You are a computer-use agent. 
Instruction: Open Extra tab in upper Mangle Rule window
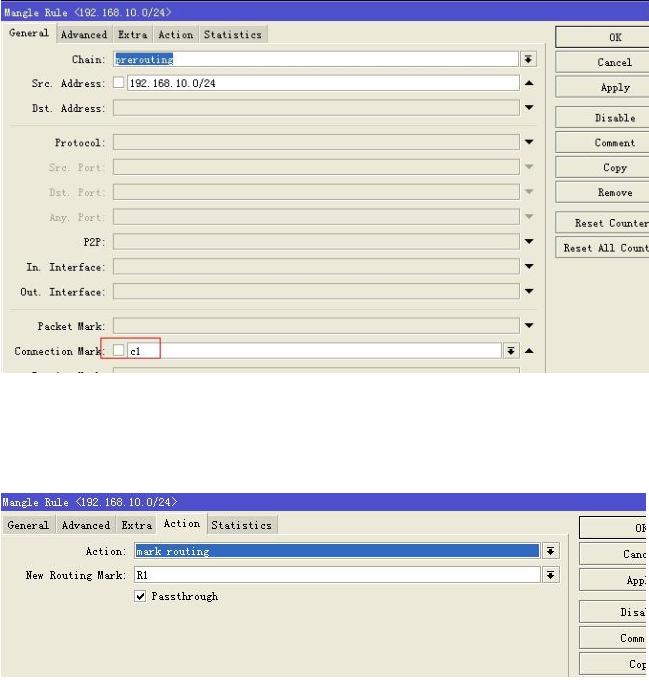[x=132, y=35]
